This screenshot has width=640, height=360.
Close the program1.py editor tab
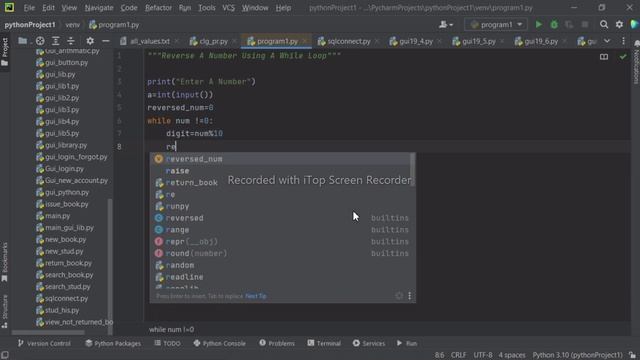click(304, 41)
